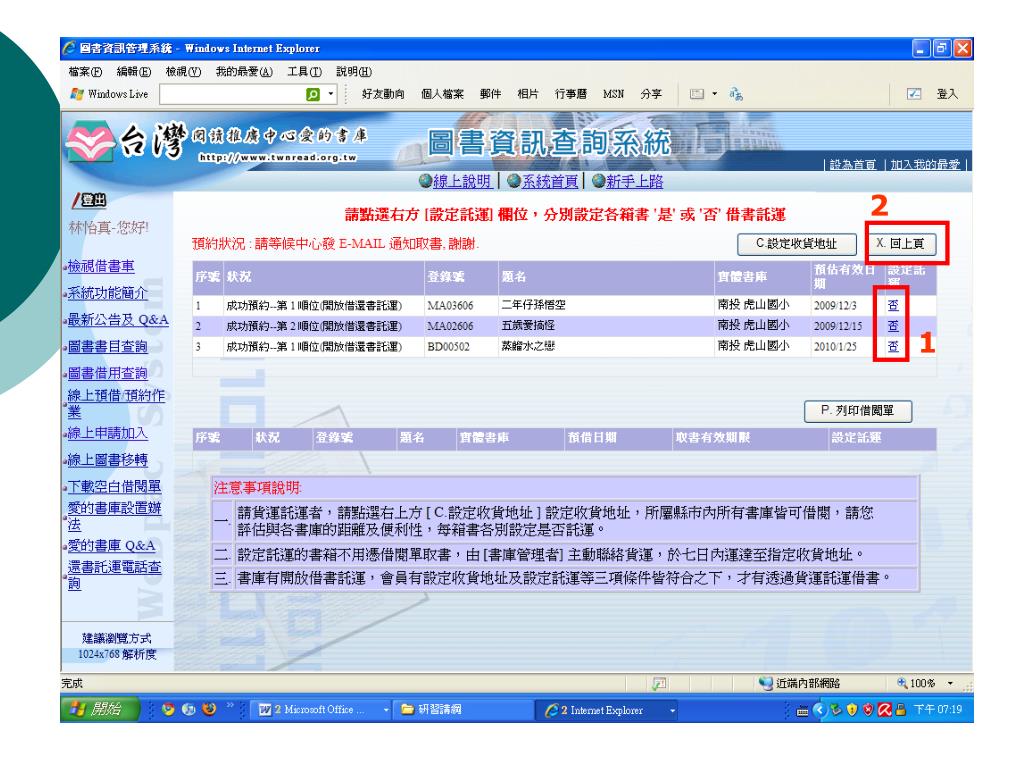Open 線上預借/預約作業 sidebar link
The width and height of the screenshot is (1024, 768).
[116, 404]
